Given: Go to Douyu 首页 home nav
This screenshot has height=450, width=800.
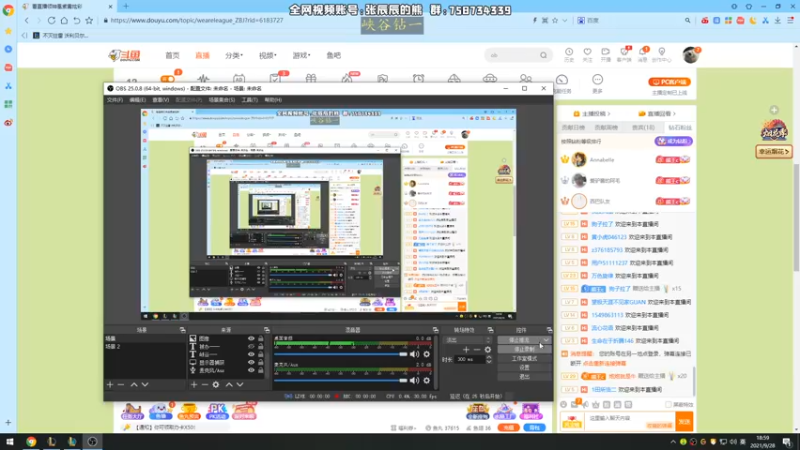Looking at the screenshot, I should pyautogui.click(x=172, y=55).
